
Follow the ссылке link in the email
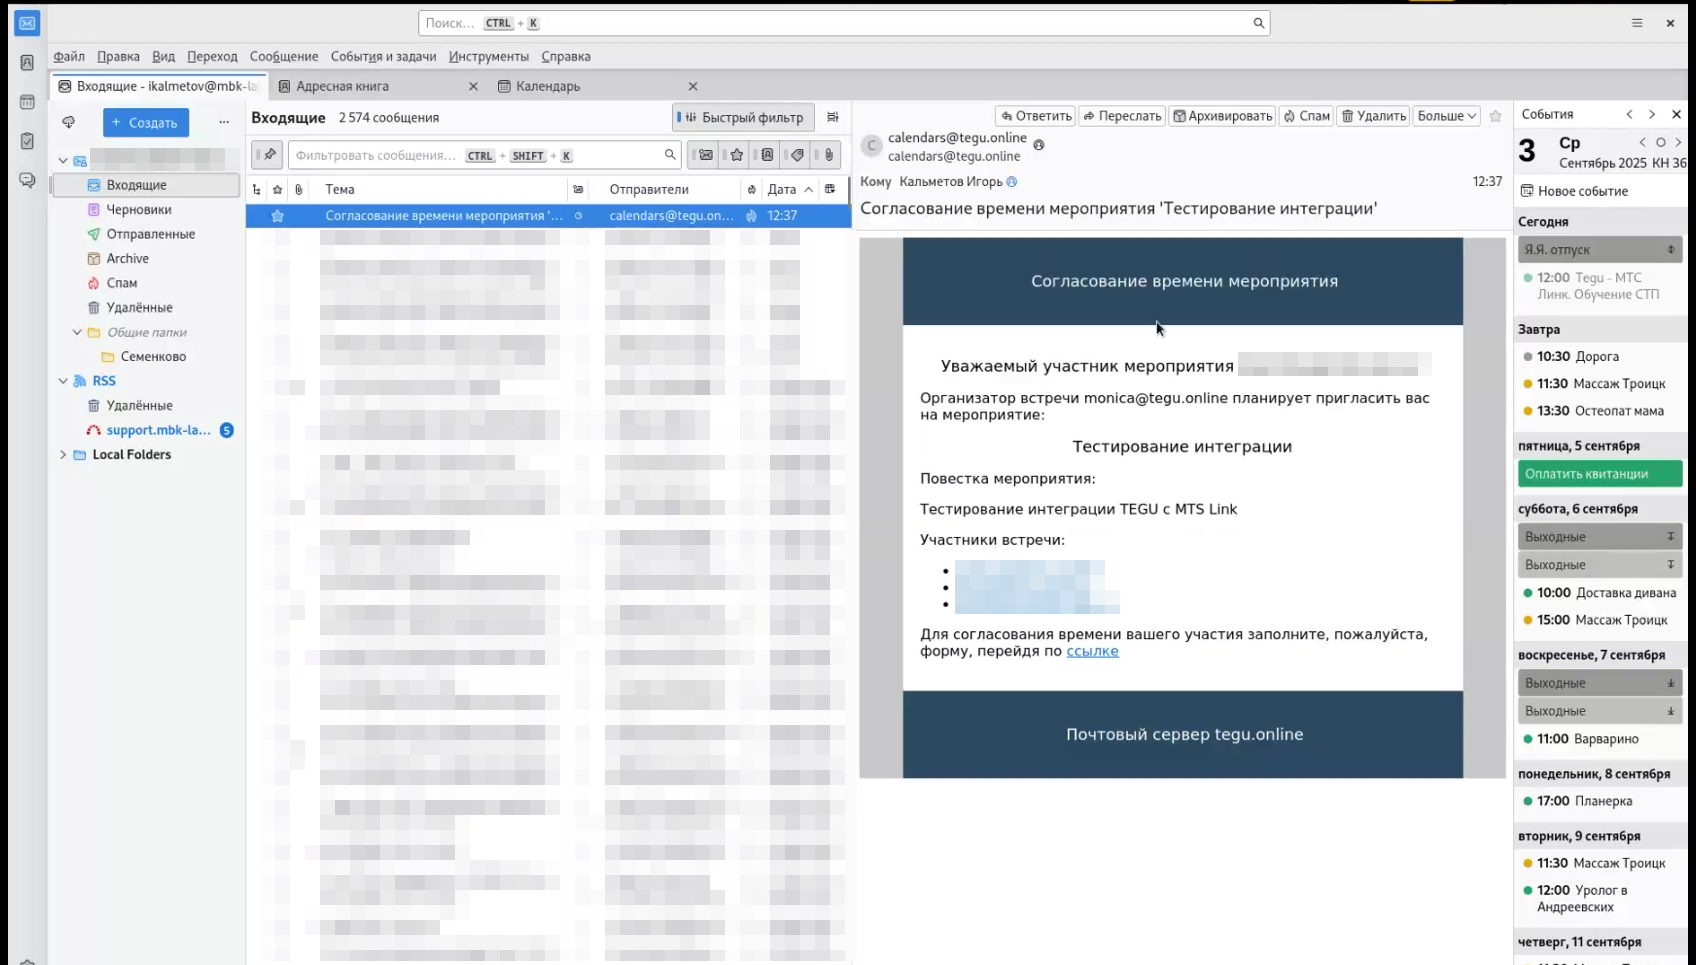point(1092,651)
